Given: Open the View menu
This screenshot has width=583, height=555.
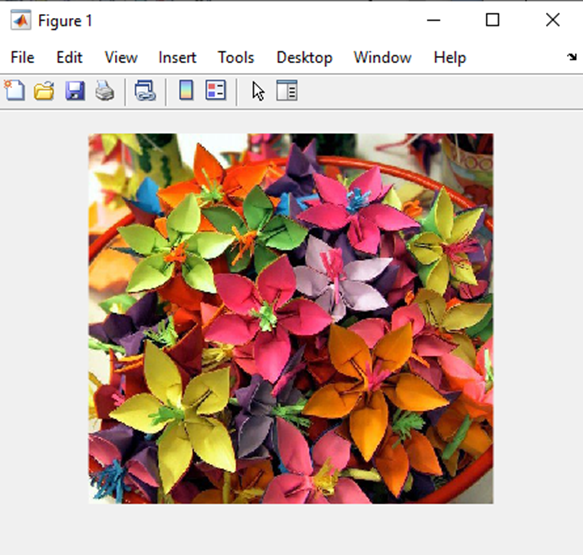Looking at the screenshot, I should pyautogui.click(x=121, y=58).
